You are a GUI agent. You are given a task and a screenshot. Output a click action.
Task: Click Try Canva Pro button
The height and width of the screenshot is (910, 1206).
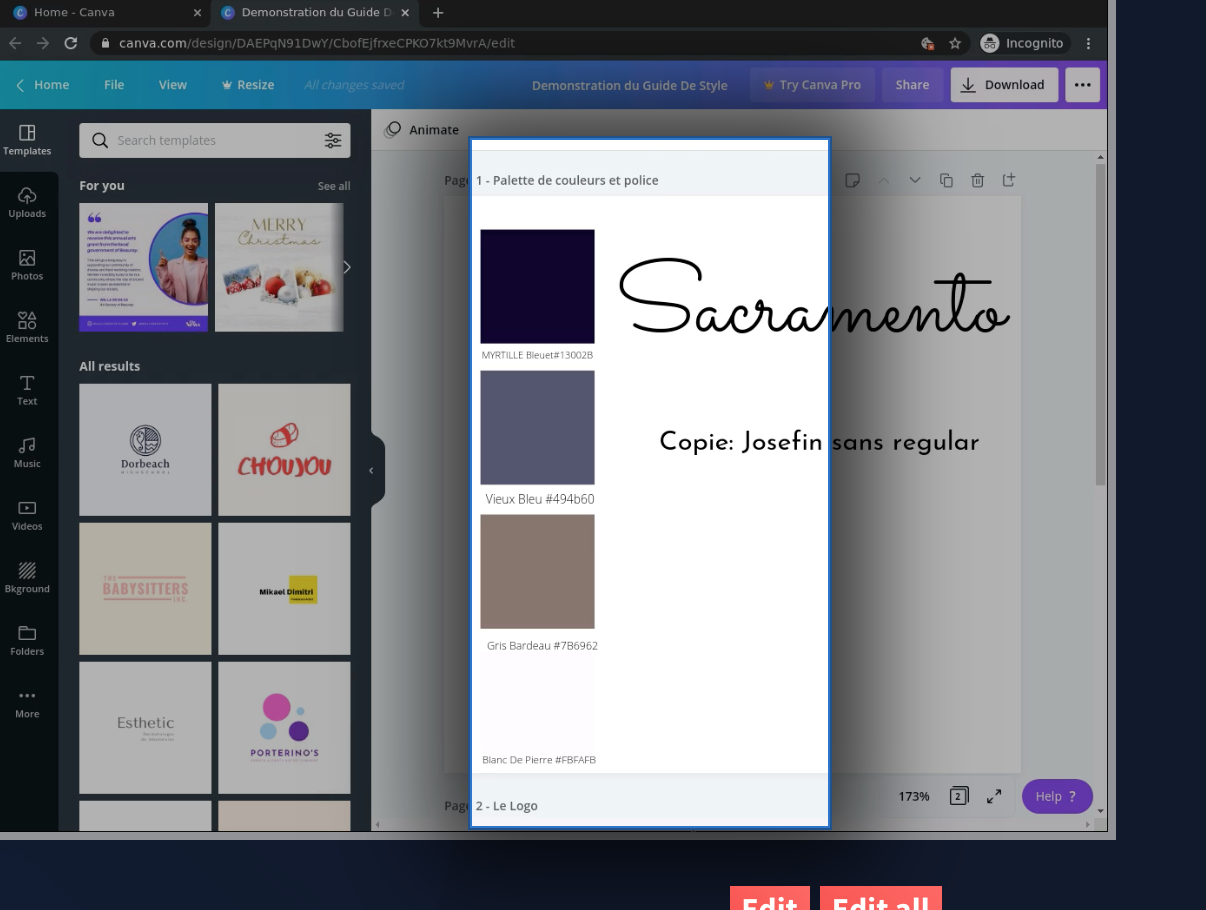(812, 85)
